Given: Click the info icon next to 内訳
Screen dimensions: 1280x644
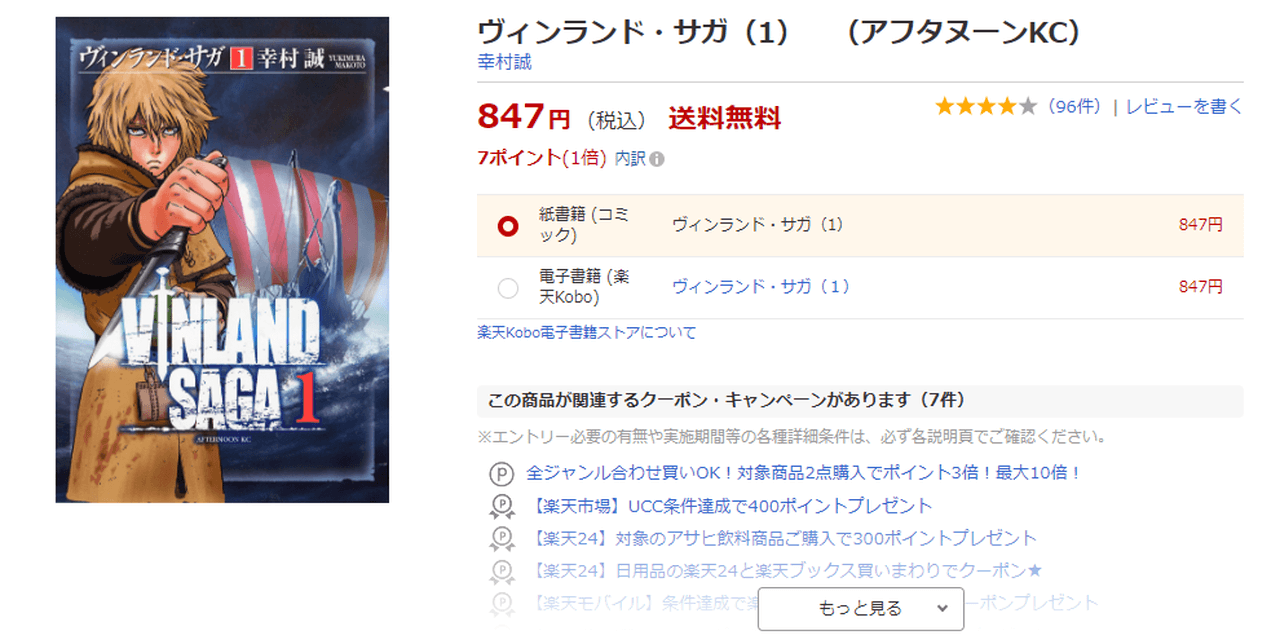Looking at the screenshot, I should point(657,159).
